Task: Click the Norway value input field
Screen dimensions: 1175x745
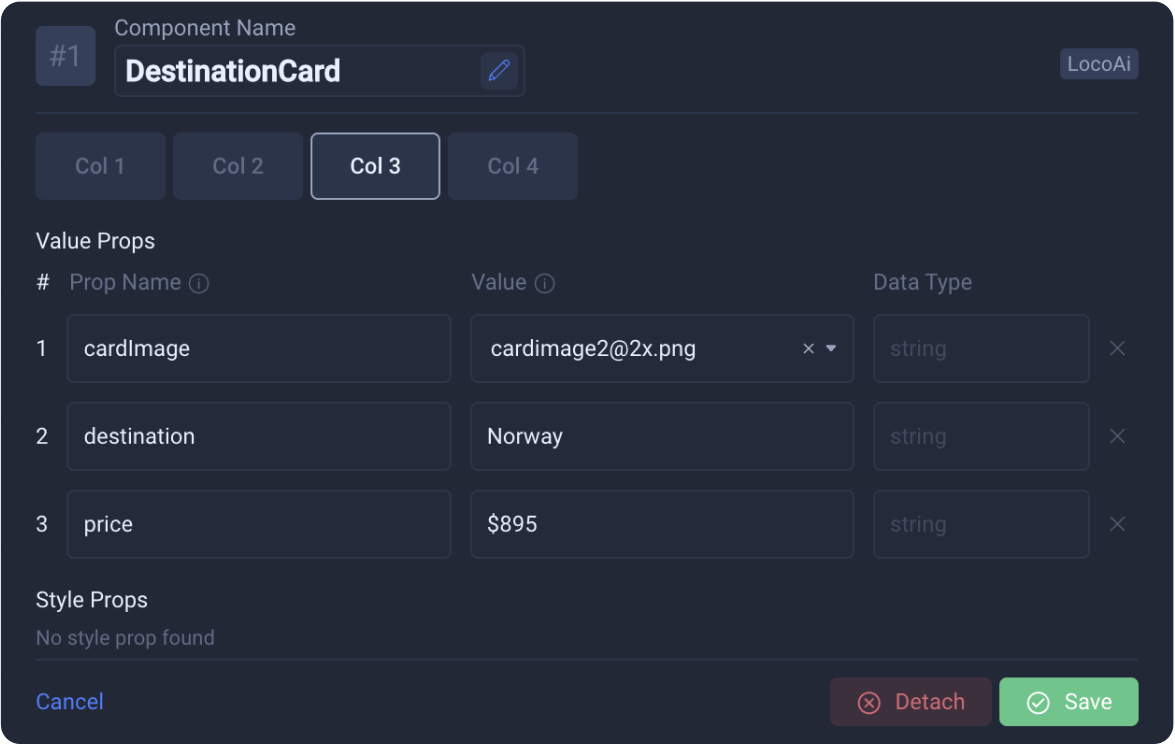Action: click(662, 436)
